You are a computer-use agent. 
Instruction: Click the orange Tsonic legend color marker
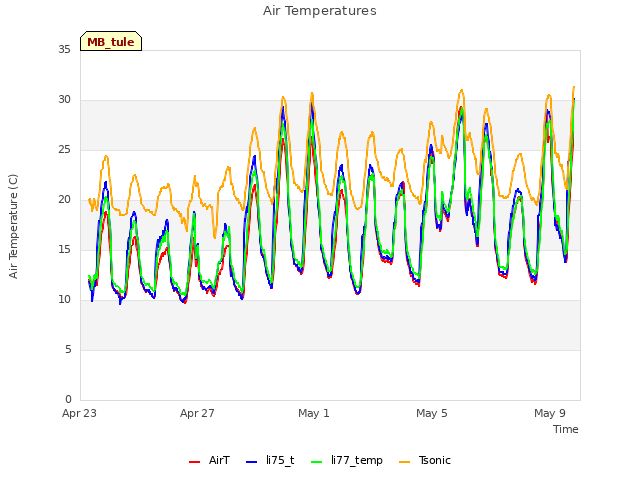coord(404,462)
